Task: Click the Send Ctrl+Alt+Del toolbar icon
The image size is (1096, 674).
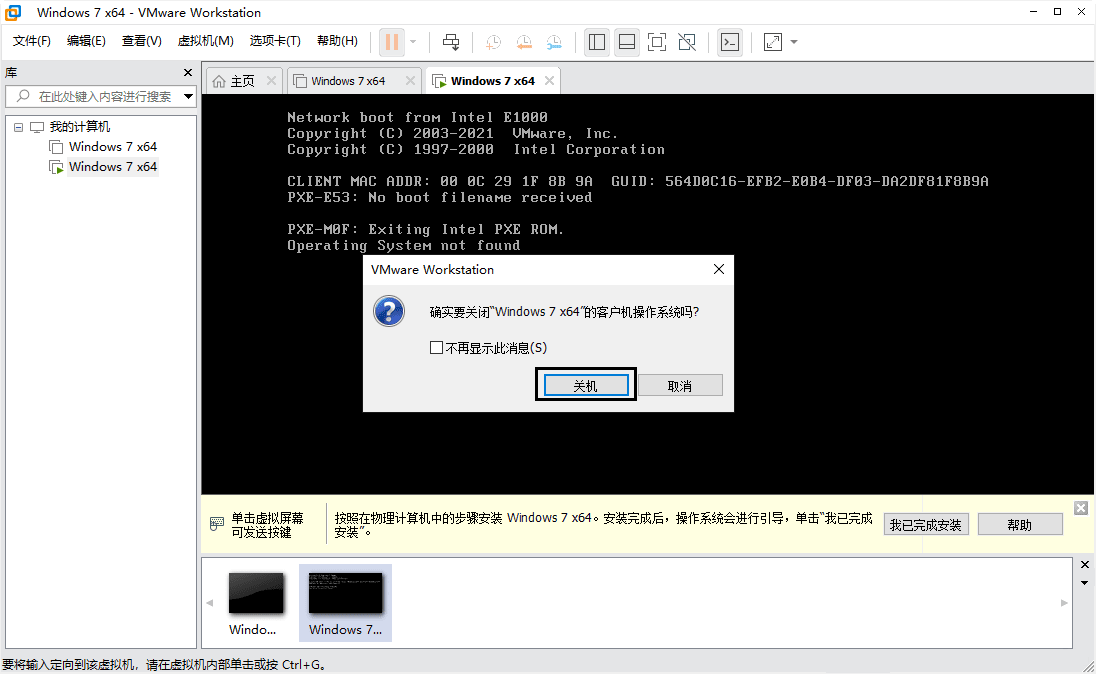Action: tap(452, 42)
